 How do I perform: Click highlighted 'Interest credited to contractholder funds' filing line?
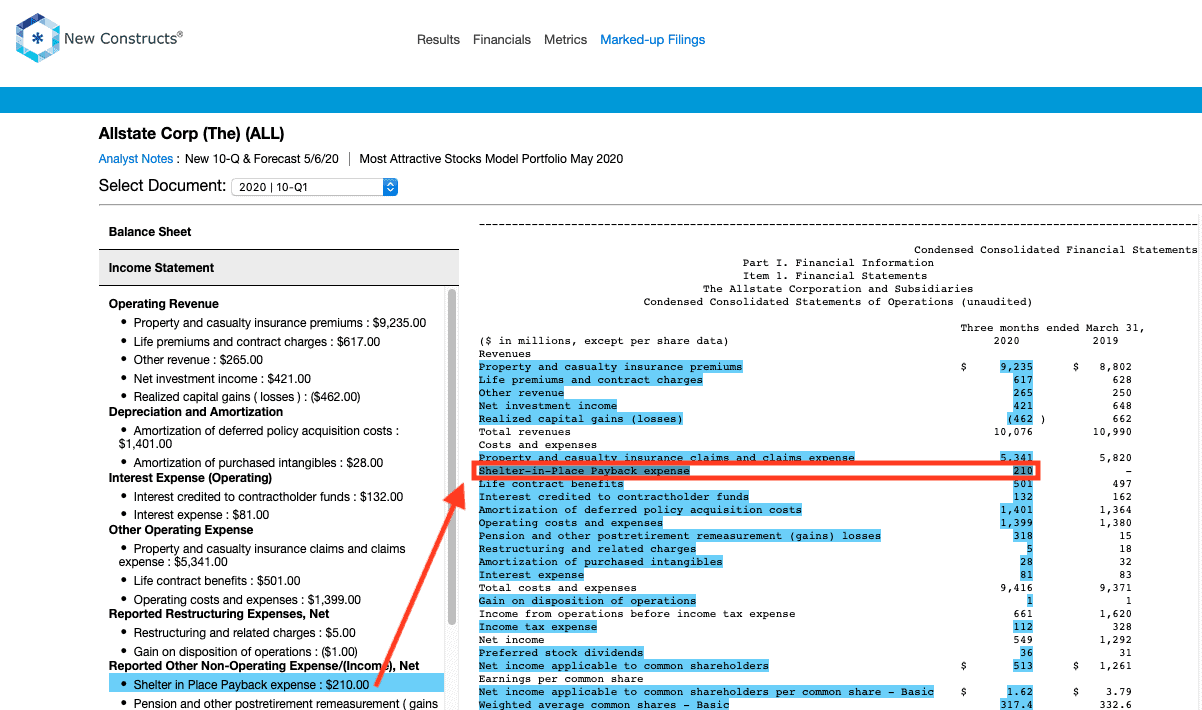[613, 497]
